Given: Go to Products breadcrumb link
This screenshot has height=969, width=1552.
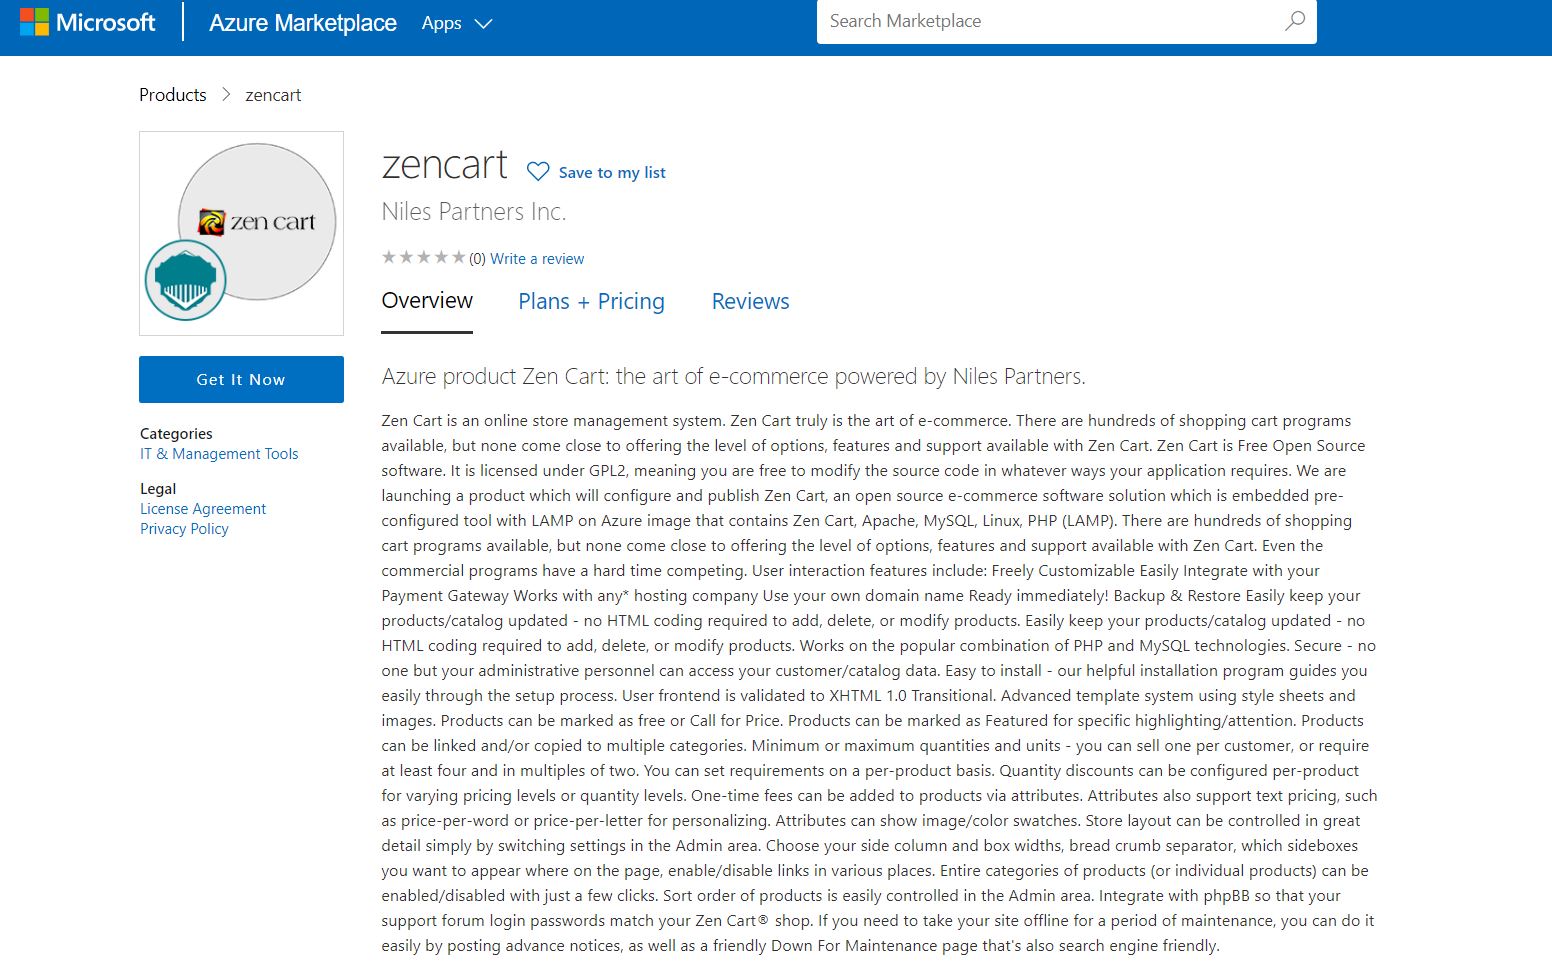Looking at the screenshot, I should tap(173, 95).
